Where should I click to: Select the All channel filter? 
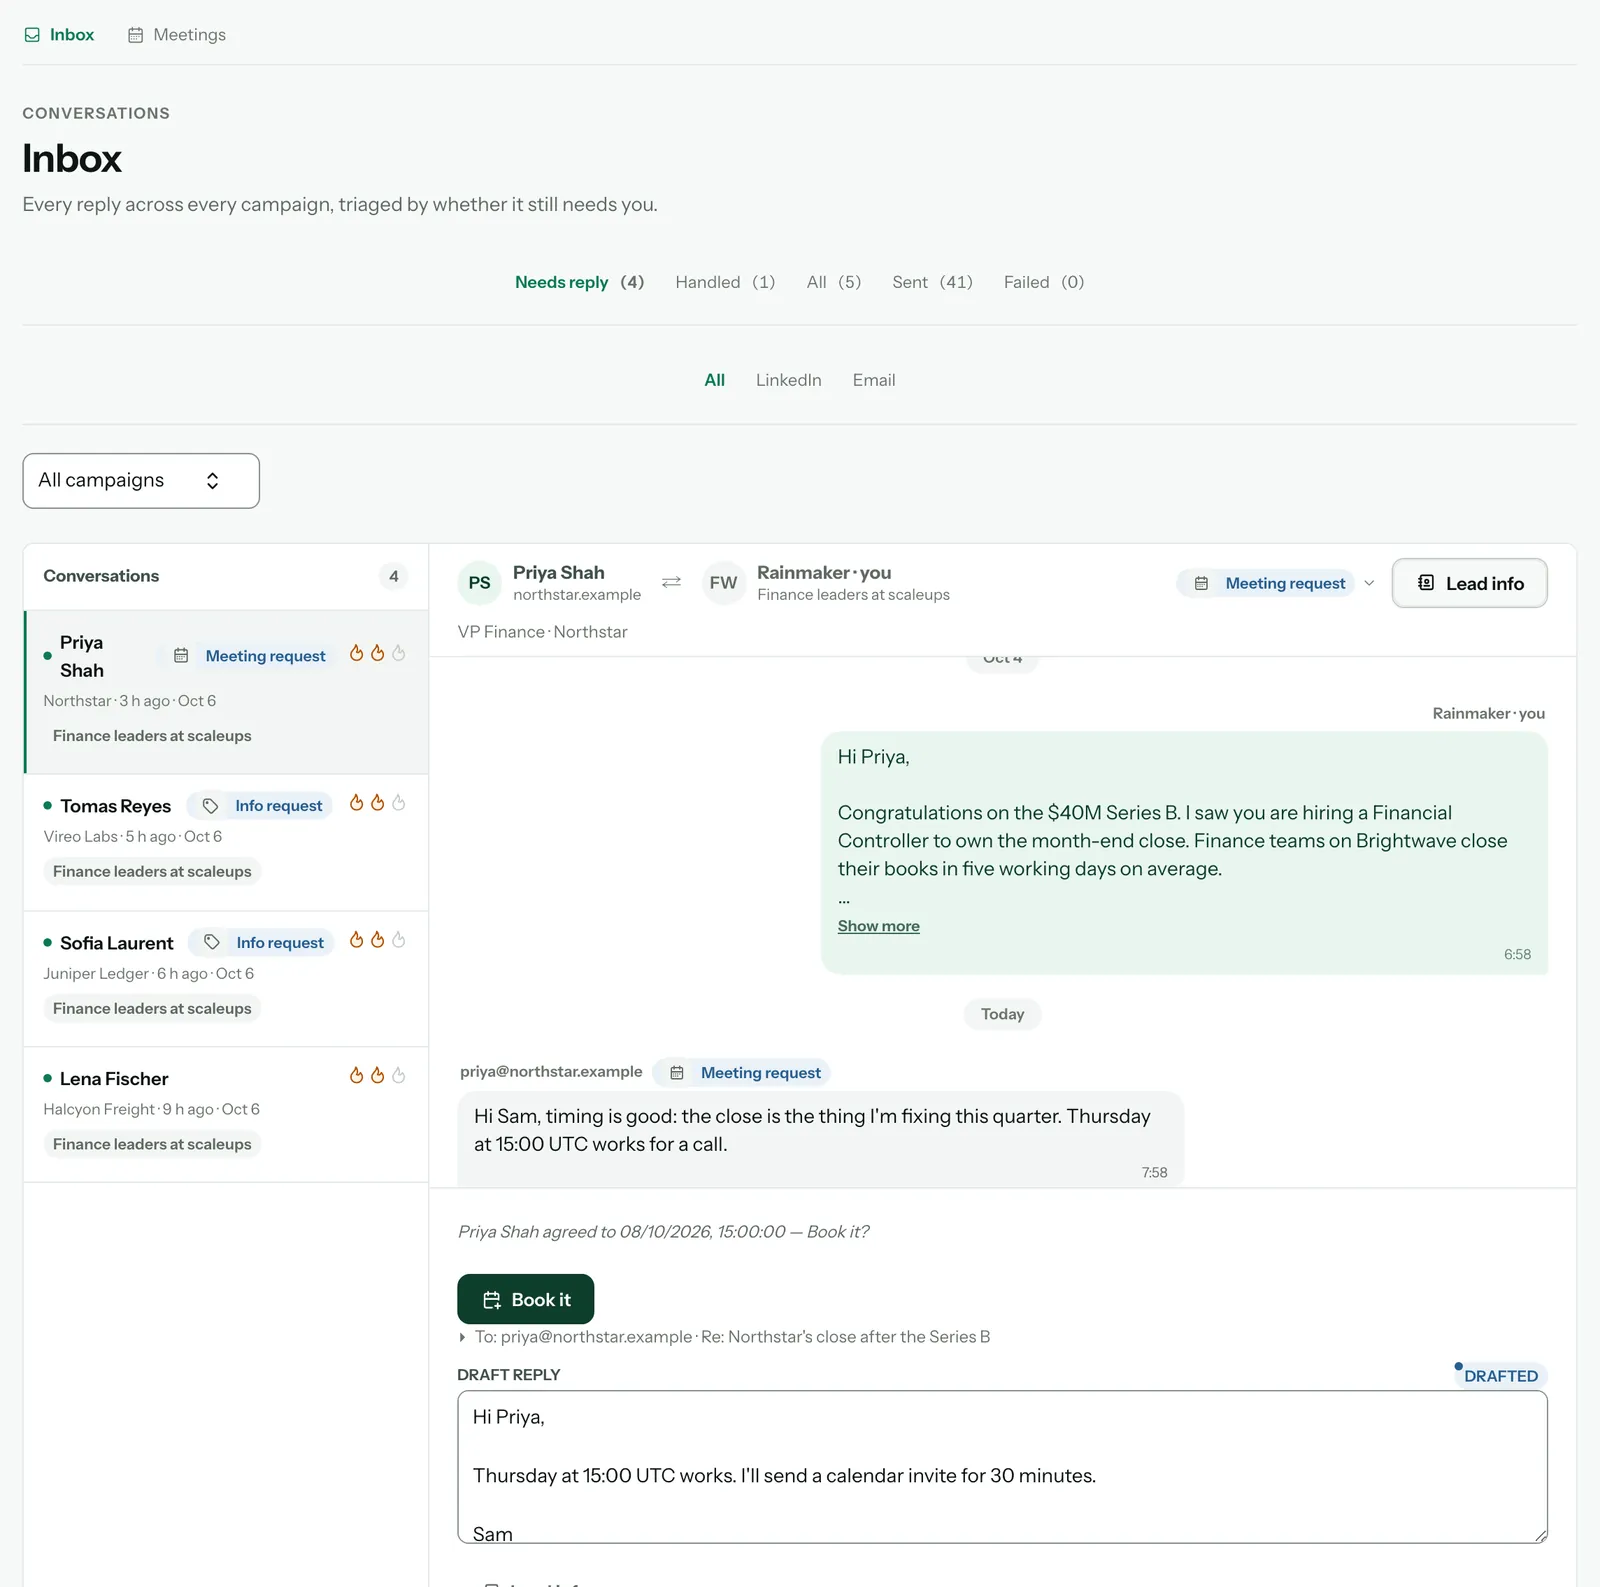714,380
